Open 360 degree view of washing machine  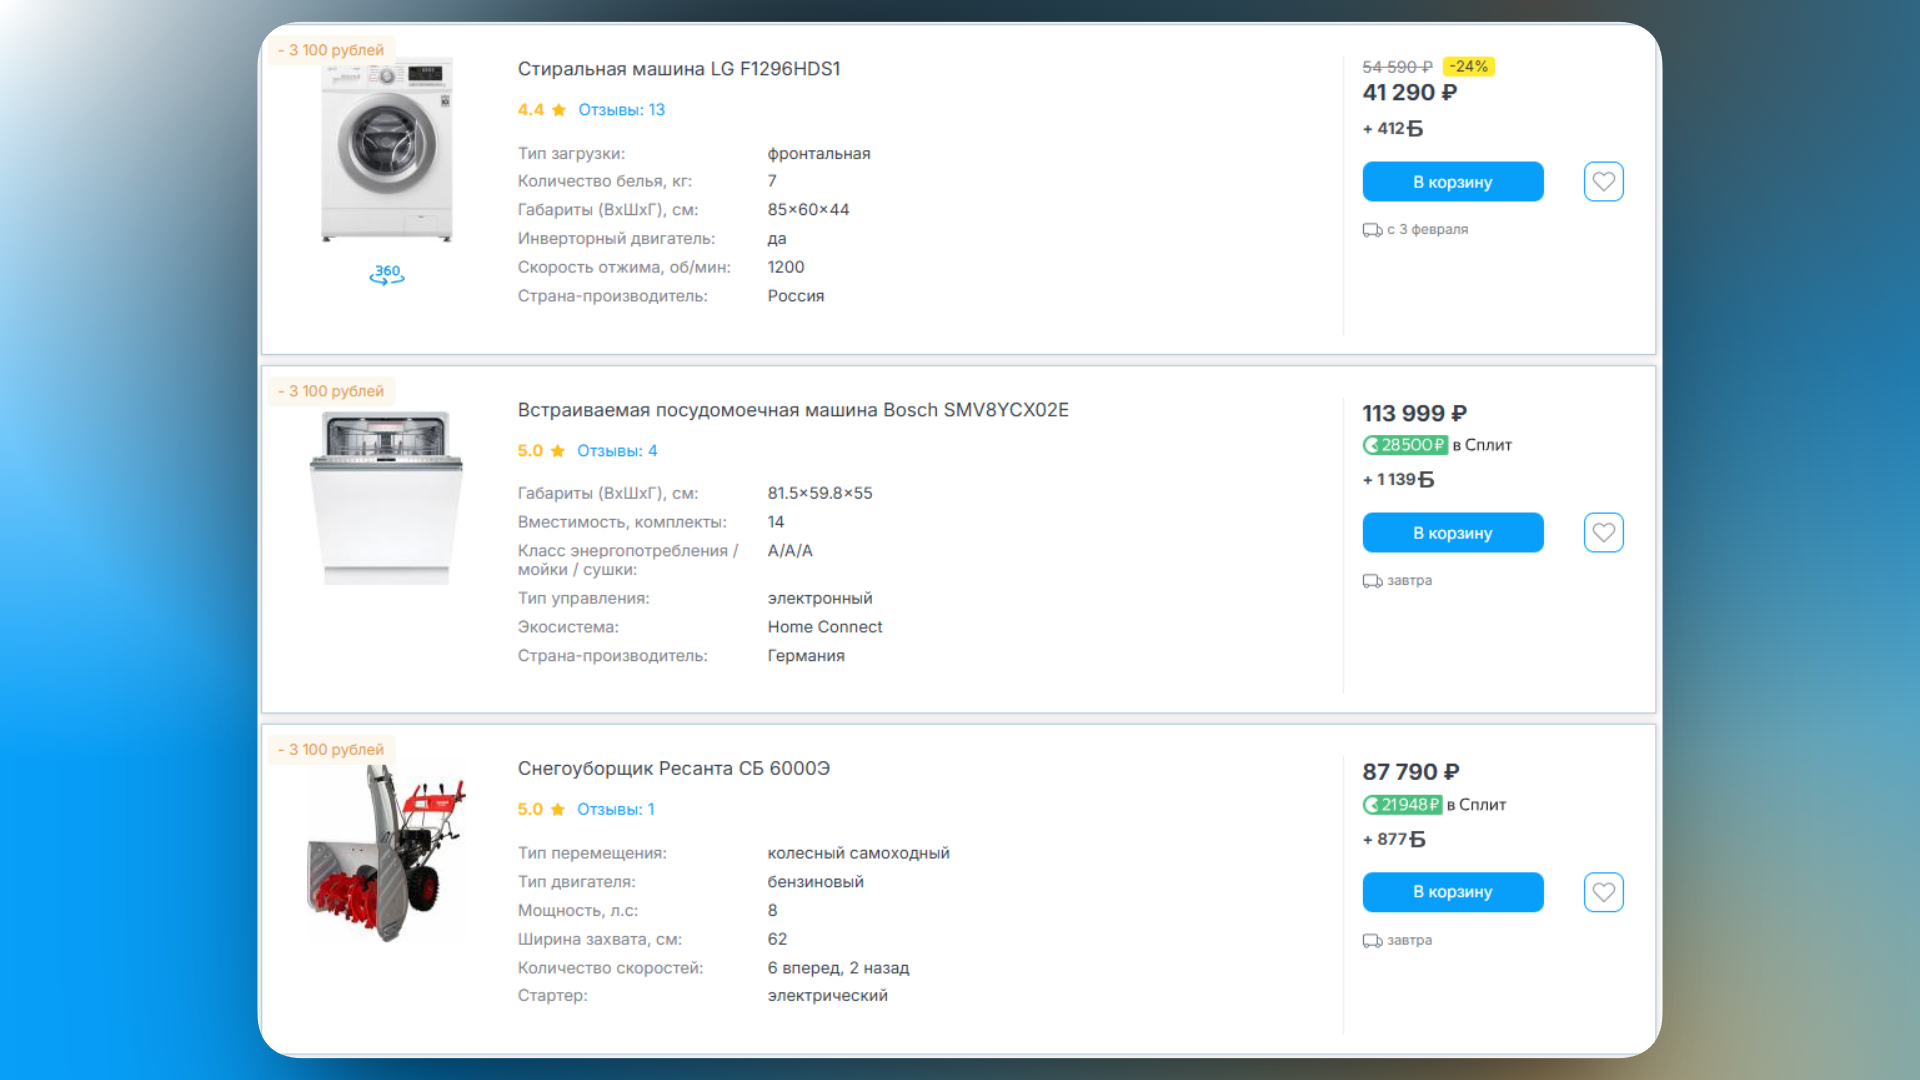(387, 274)
